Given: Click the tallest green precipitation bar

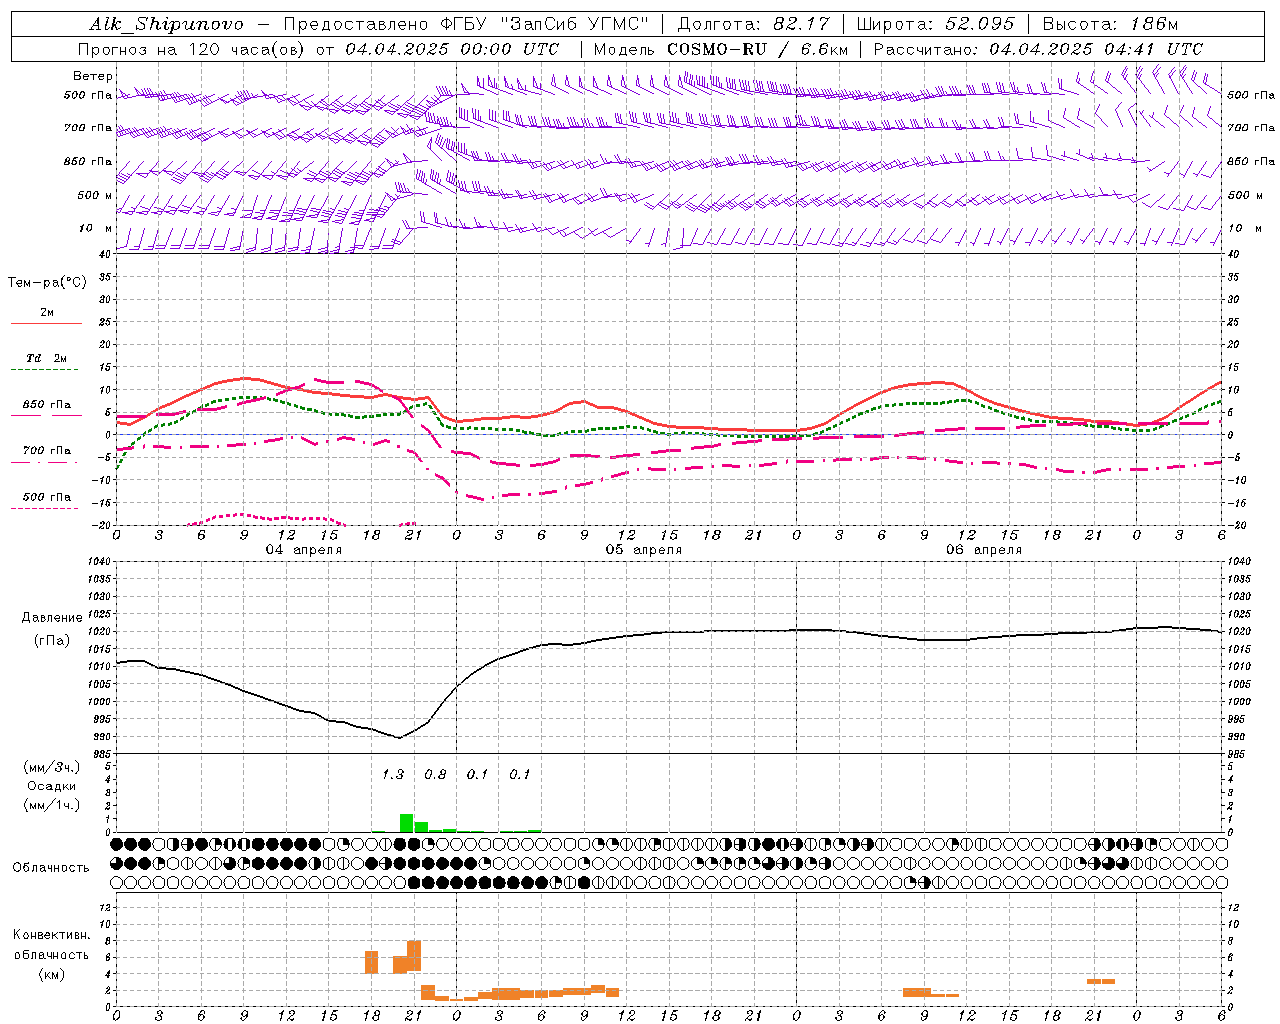Looking at the screenshot, I should (x=407, y=823).
